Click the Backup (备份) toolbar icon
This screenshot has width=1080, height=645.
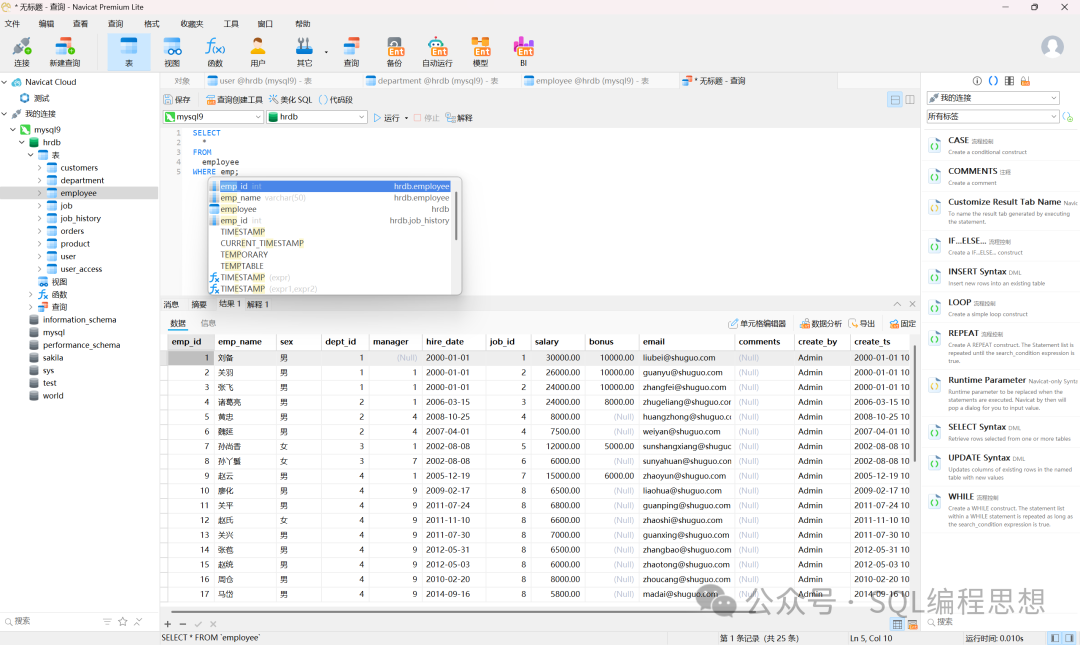click(395, 47)
